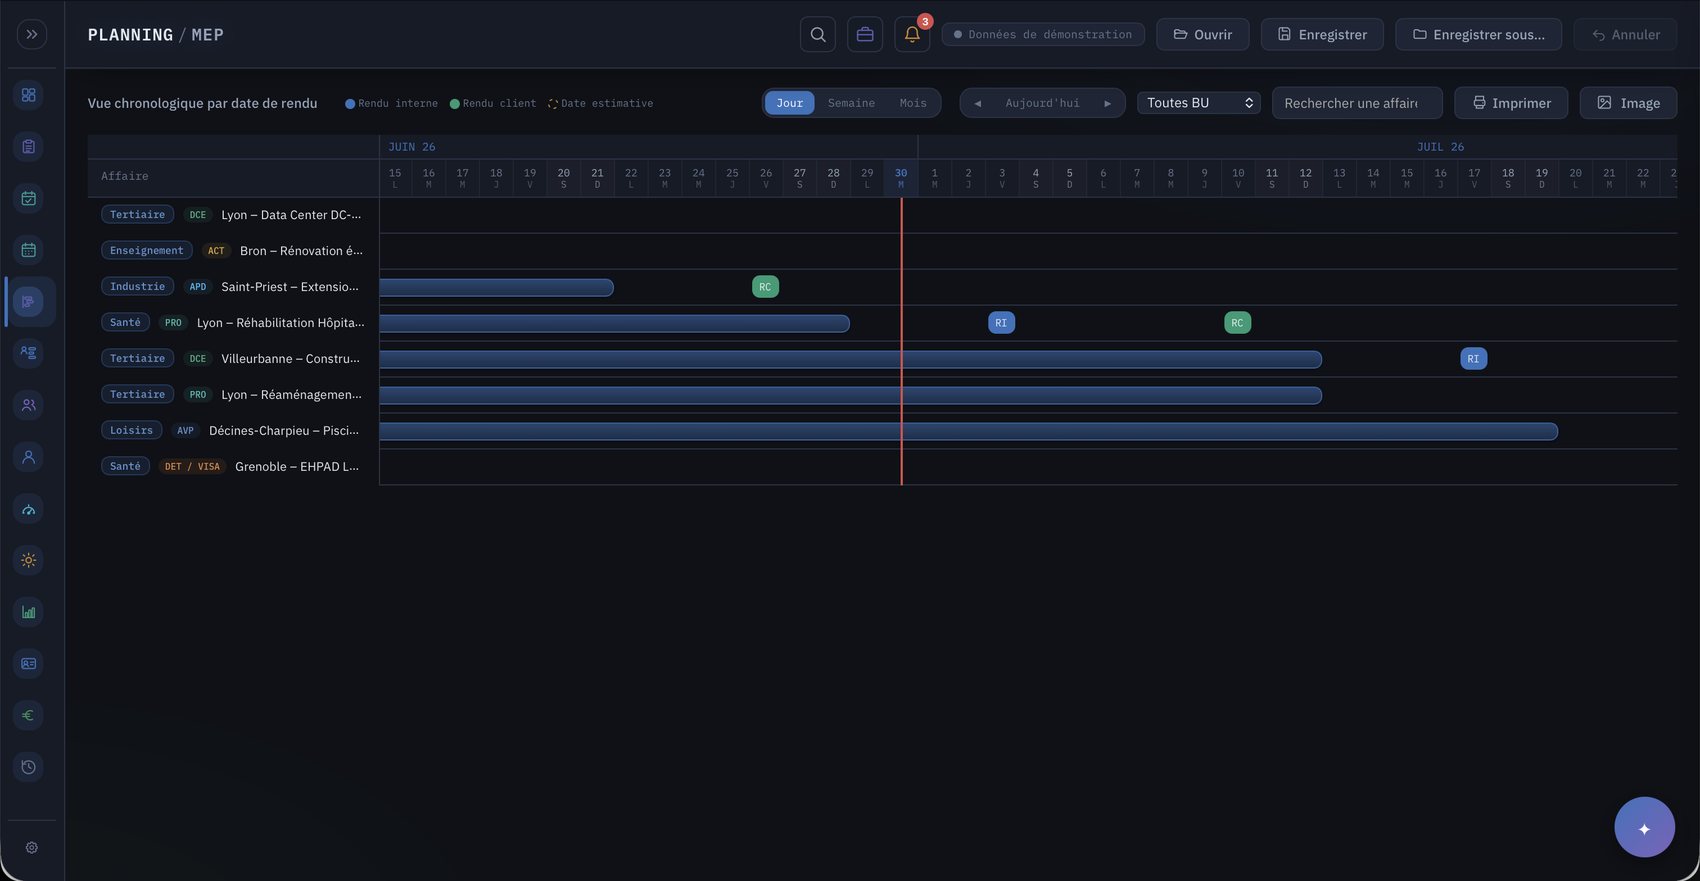This screenshot has width=1700, height=881.
Task: Open the speedometer gauge sidebar icon
Action: tap(29, 509)
